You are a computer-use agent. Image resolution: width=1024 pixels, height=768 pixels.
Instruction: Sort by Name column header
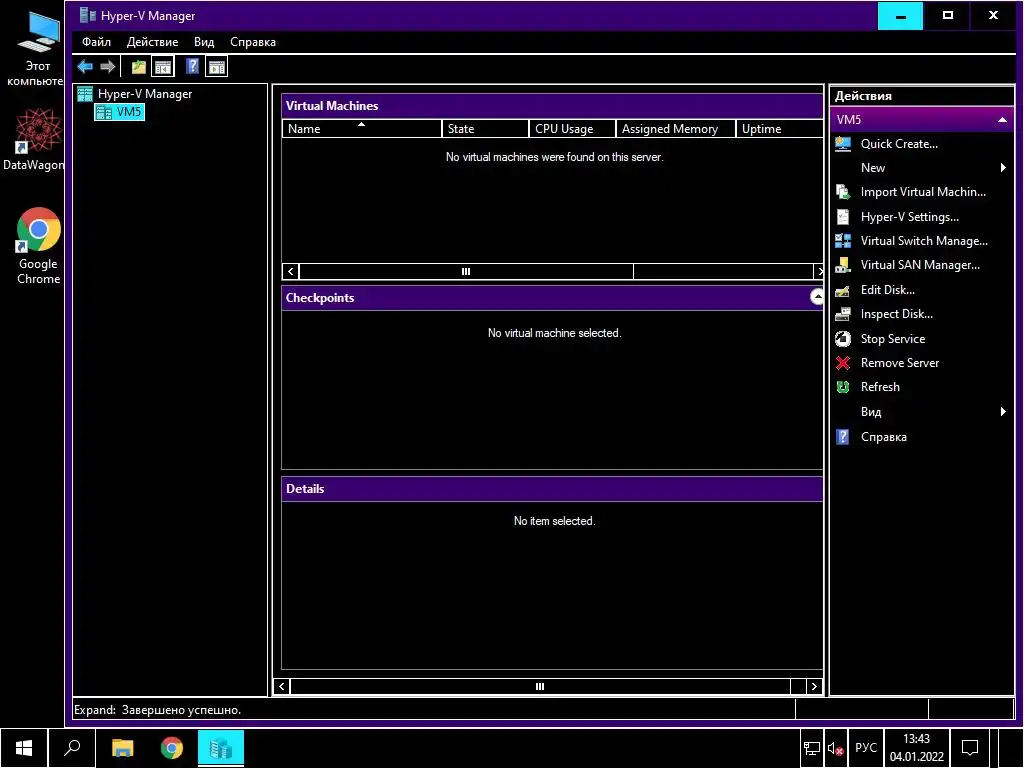pos(362,129)
